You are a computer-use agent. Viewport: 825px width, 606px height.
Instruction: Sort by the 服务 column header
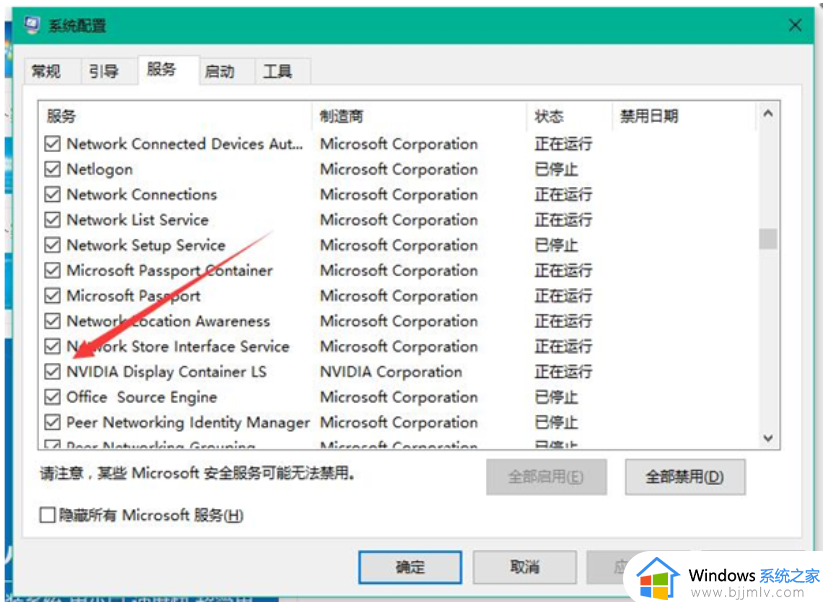pyautogui.click(x=175, y=116)
